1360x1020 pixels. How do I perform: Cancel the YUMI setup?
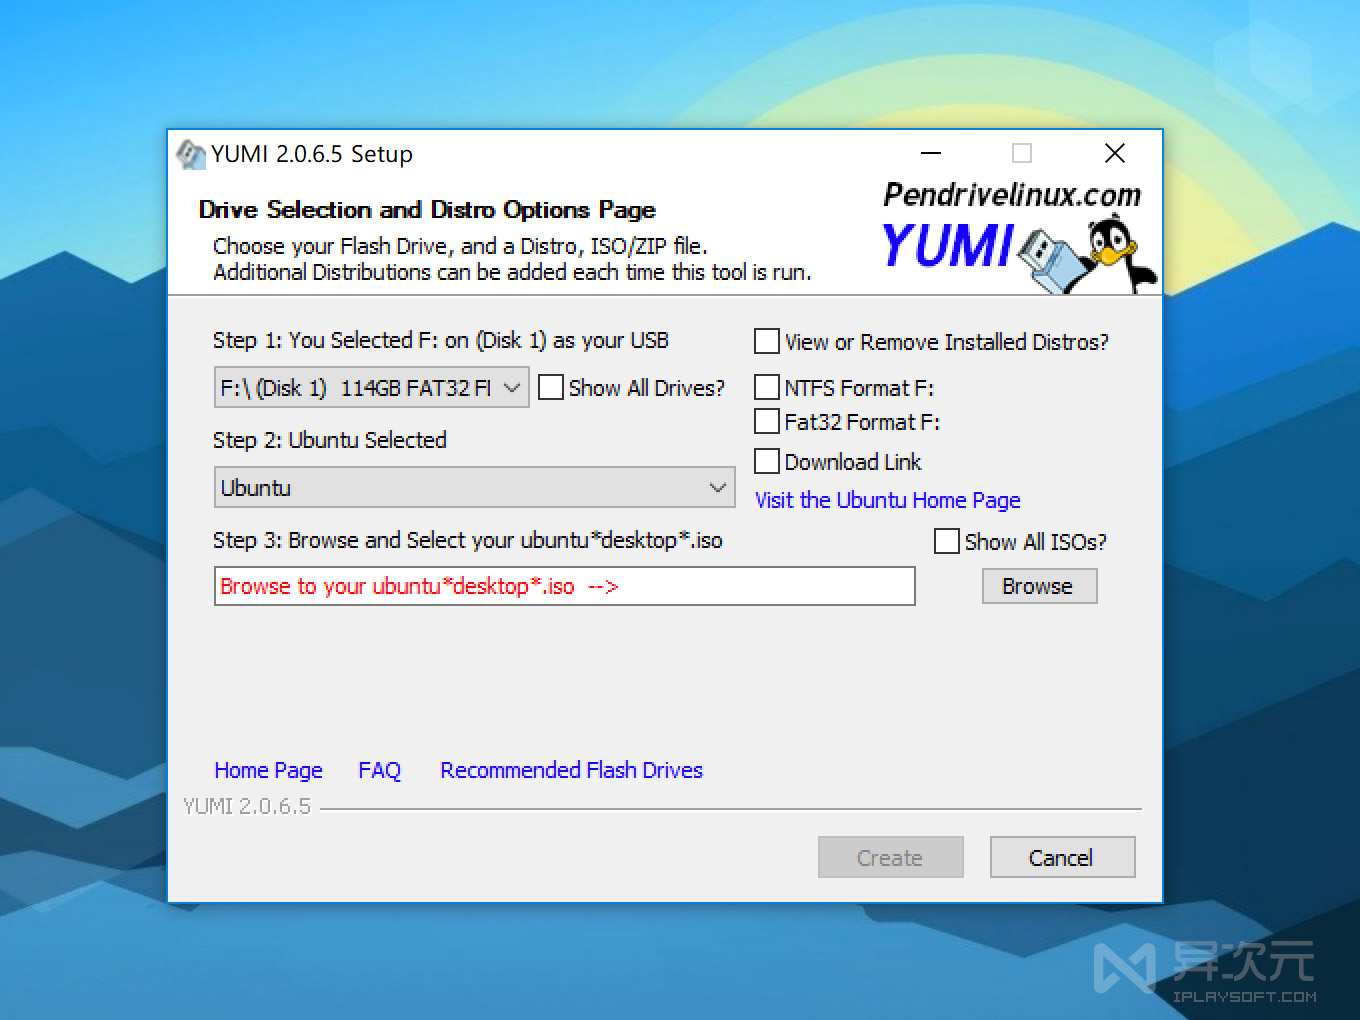coord(1062,857)
